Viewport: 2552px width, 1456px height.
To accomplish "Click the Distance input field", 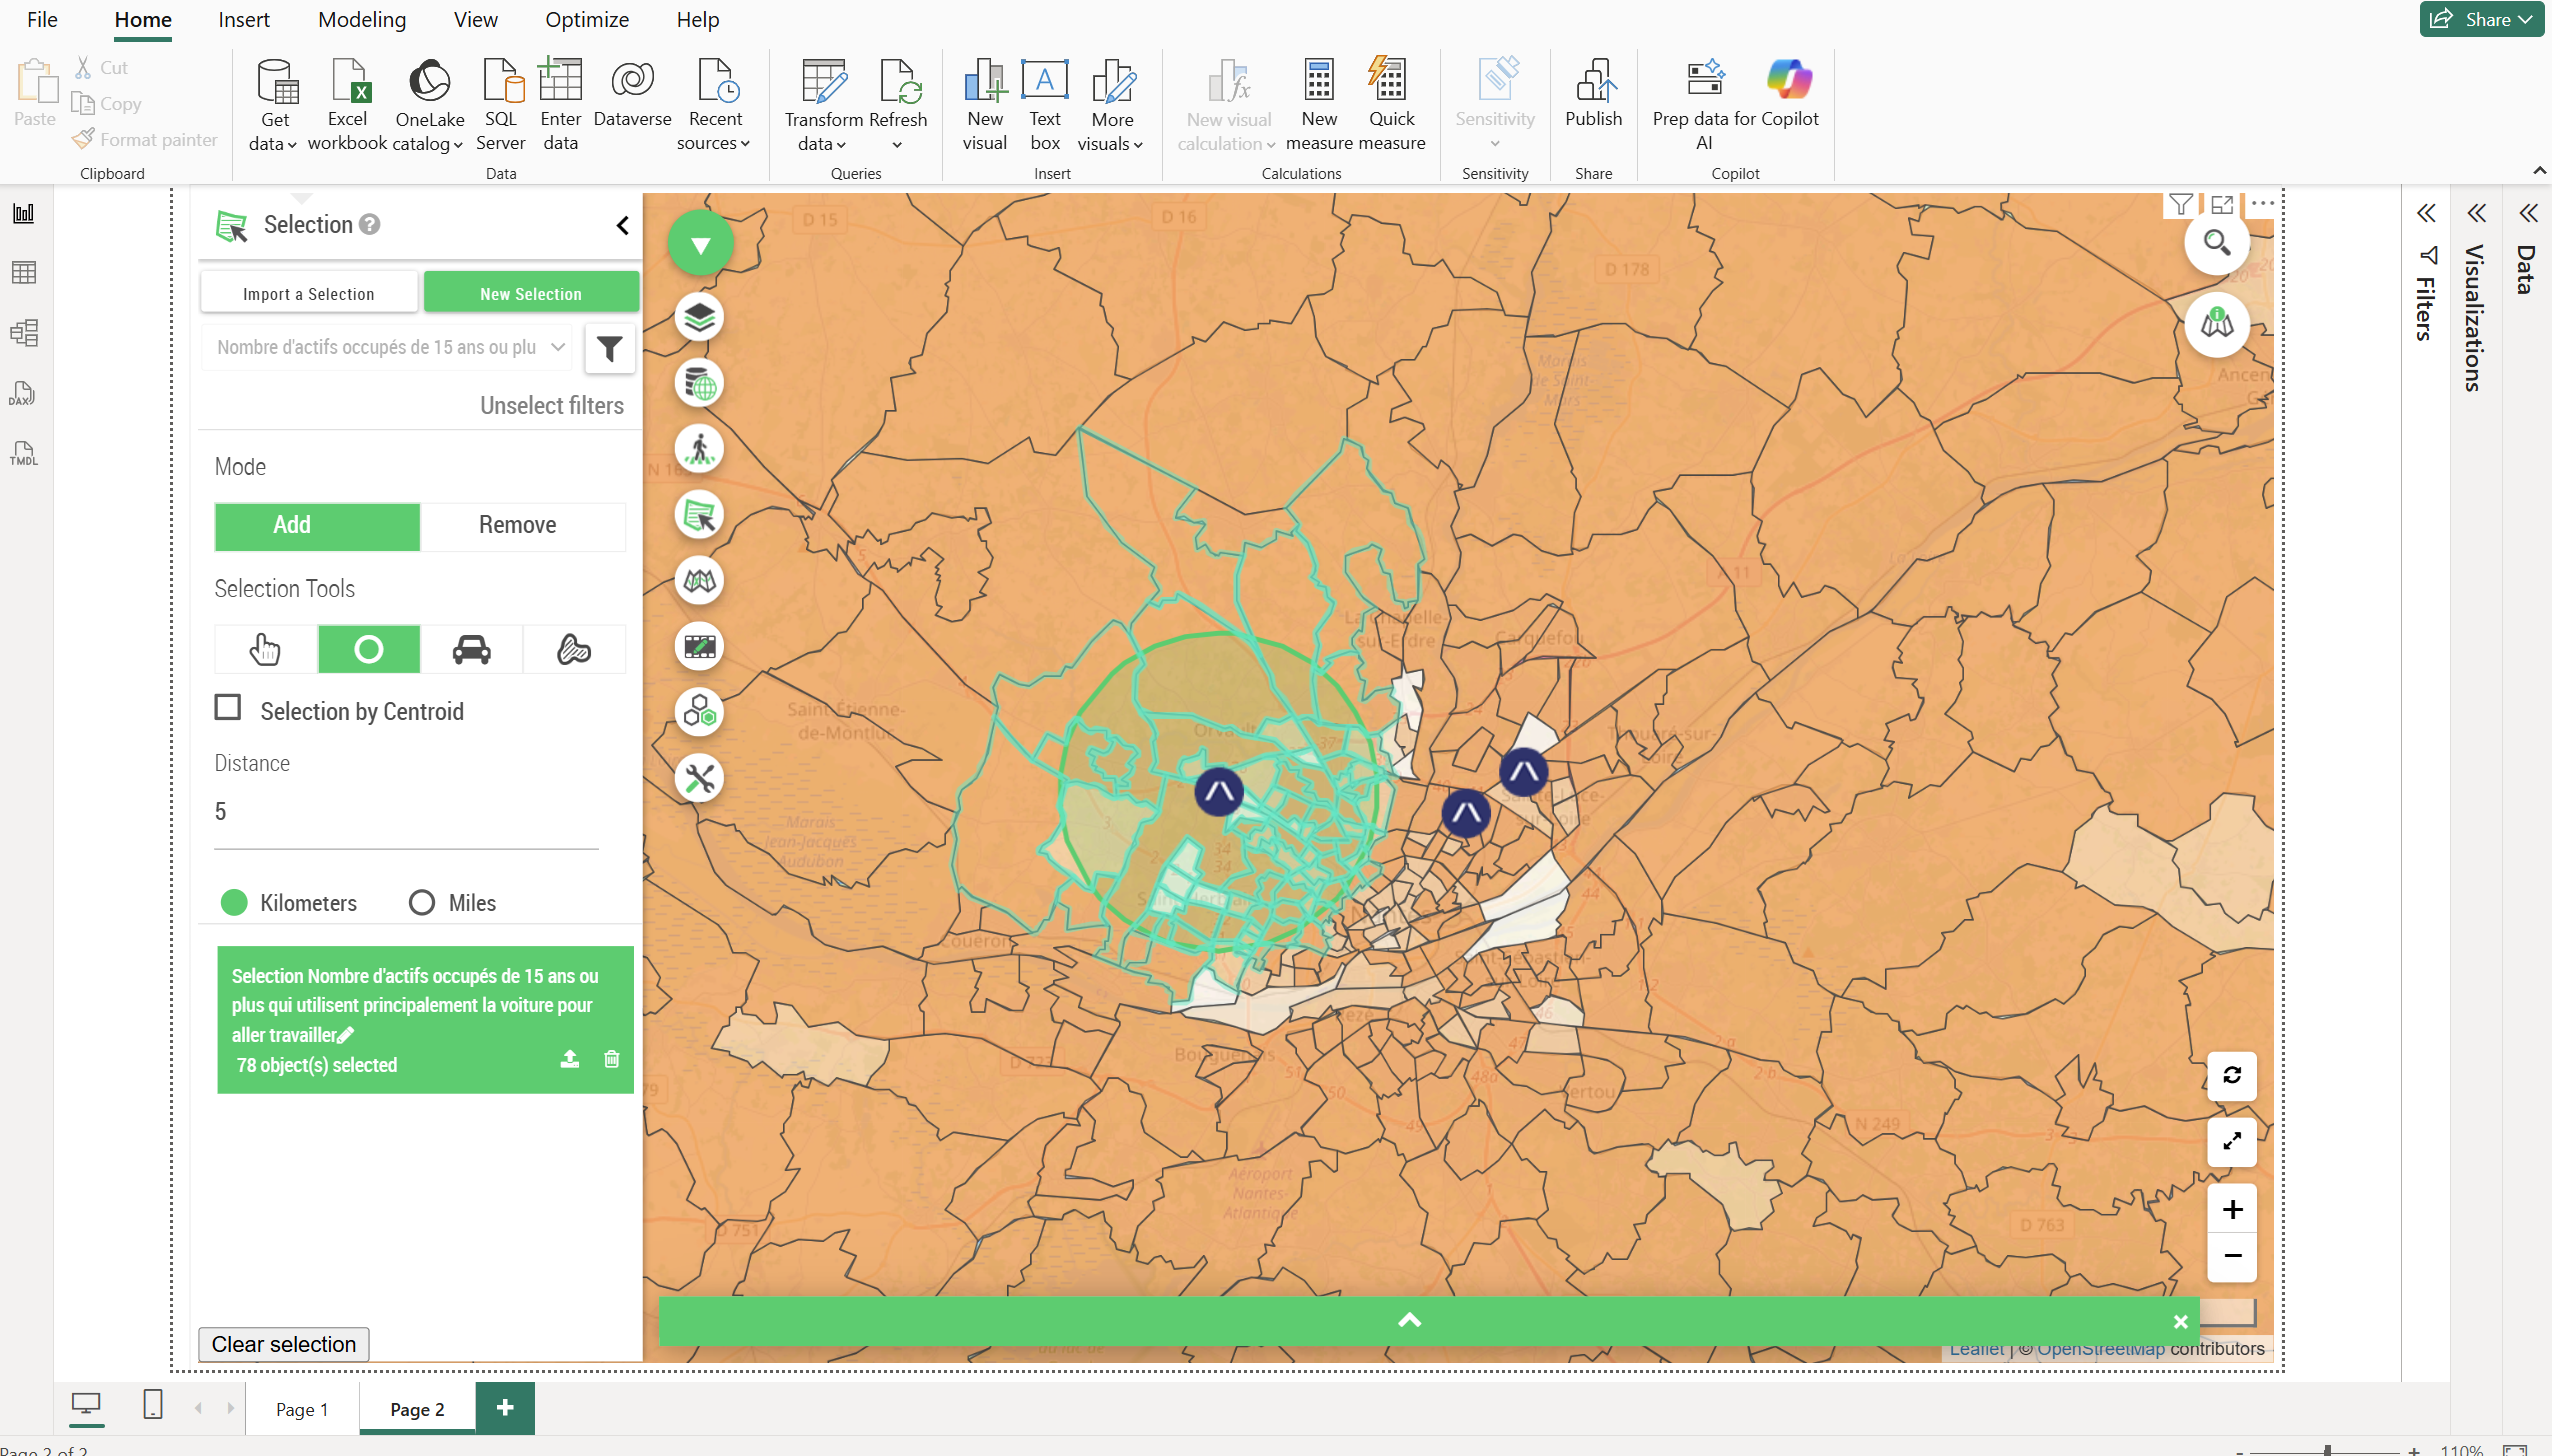I will coord(405,812).
